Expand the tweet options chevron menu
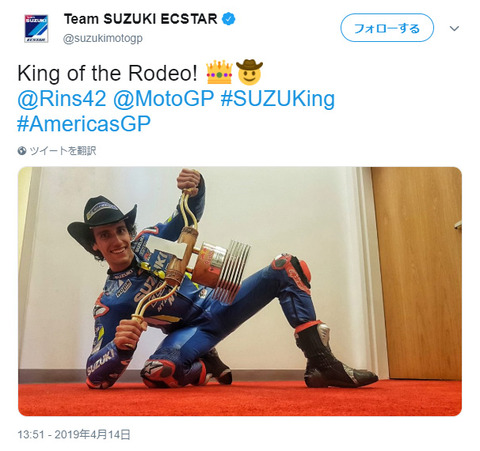 coord(454,28)
